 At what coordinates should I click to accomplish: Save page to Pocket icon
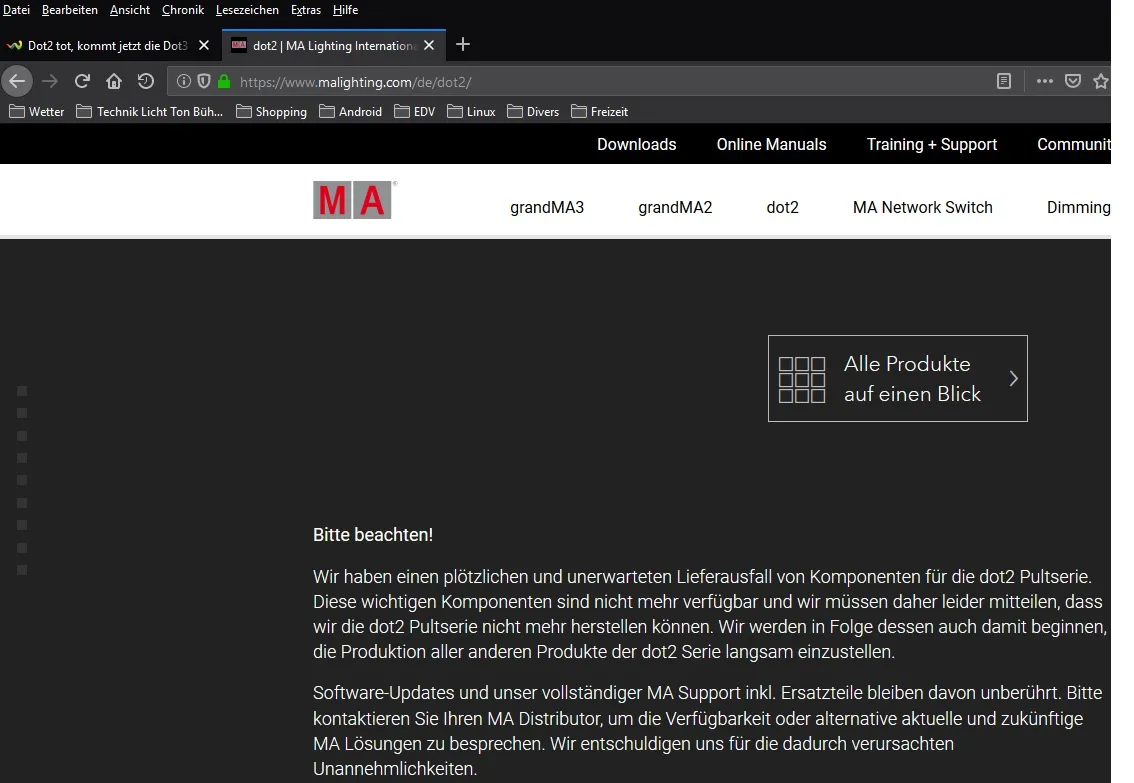[x=1073, y=81]
